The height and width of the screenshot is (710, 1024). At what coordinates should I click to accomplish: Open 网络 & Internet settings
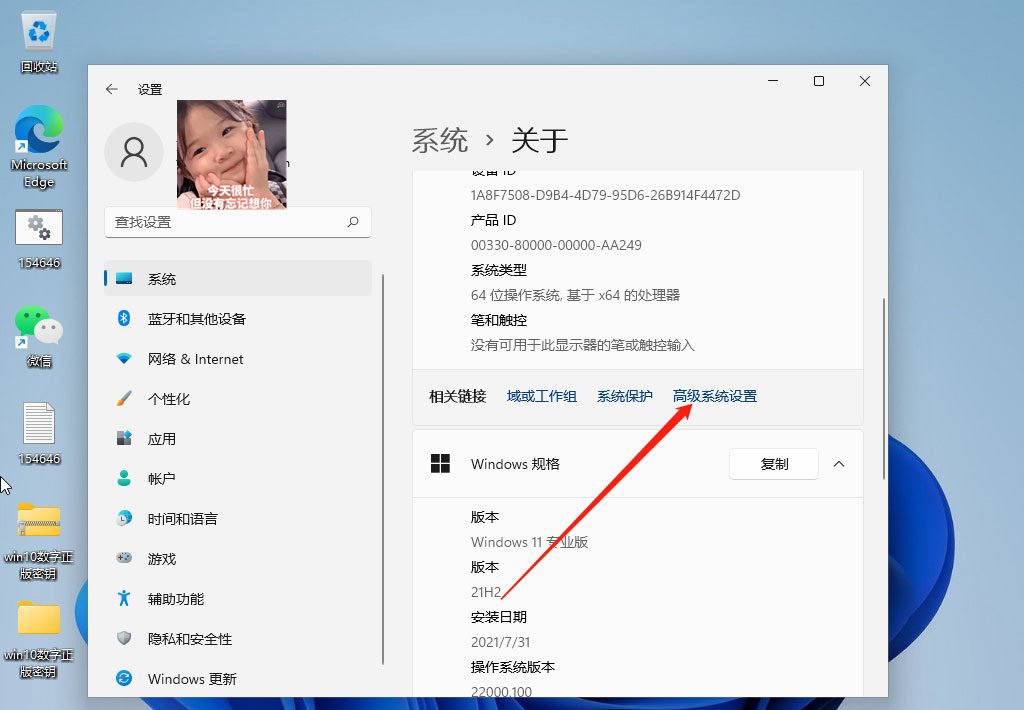238,359
